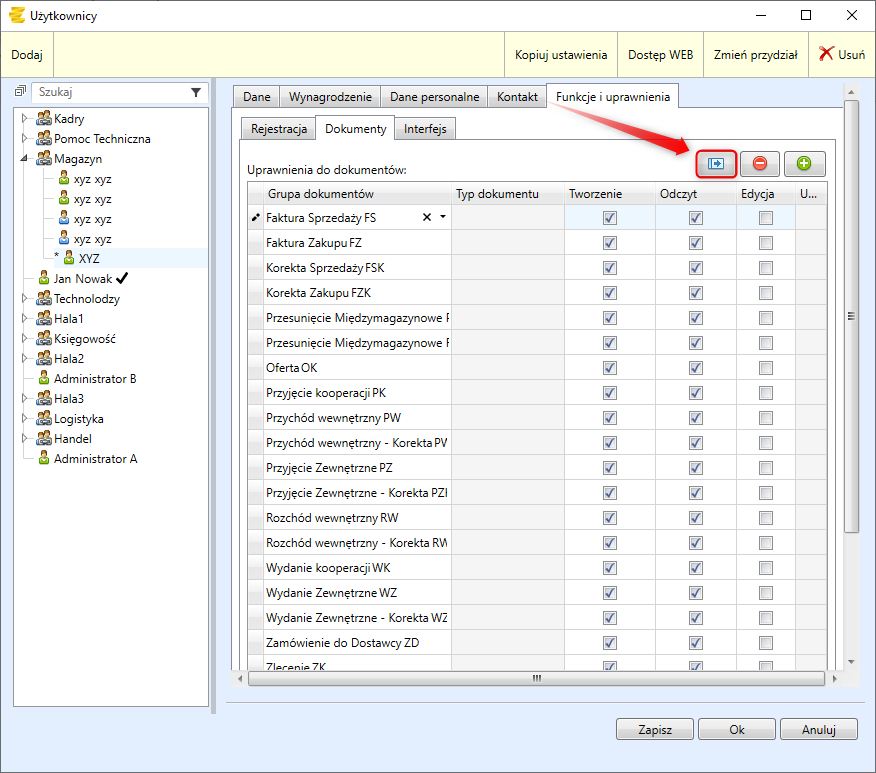Click the filter funnel icon in search box
876x773 pixels.
tap(196, 92)
